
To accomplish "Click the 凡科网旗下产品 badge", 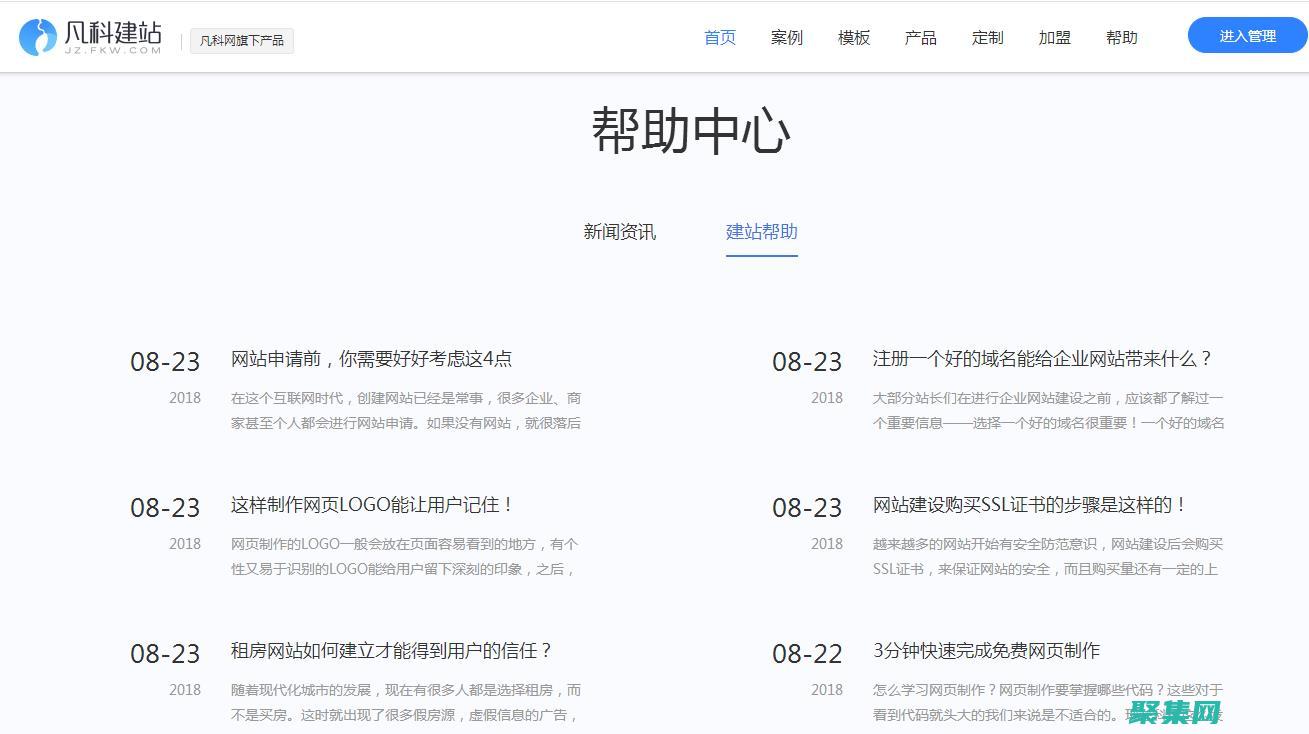I will (241, 41).
